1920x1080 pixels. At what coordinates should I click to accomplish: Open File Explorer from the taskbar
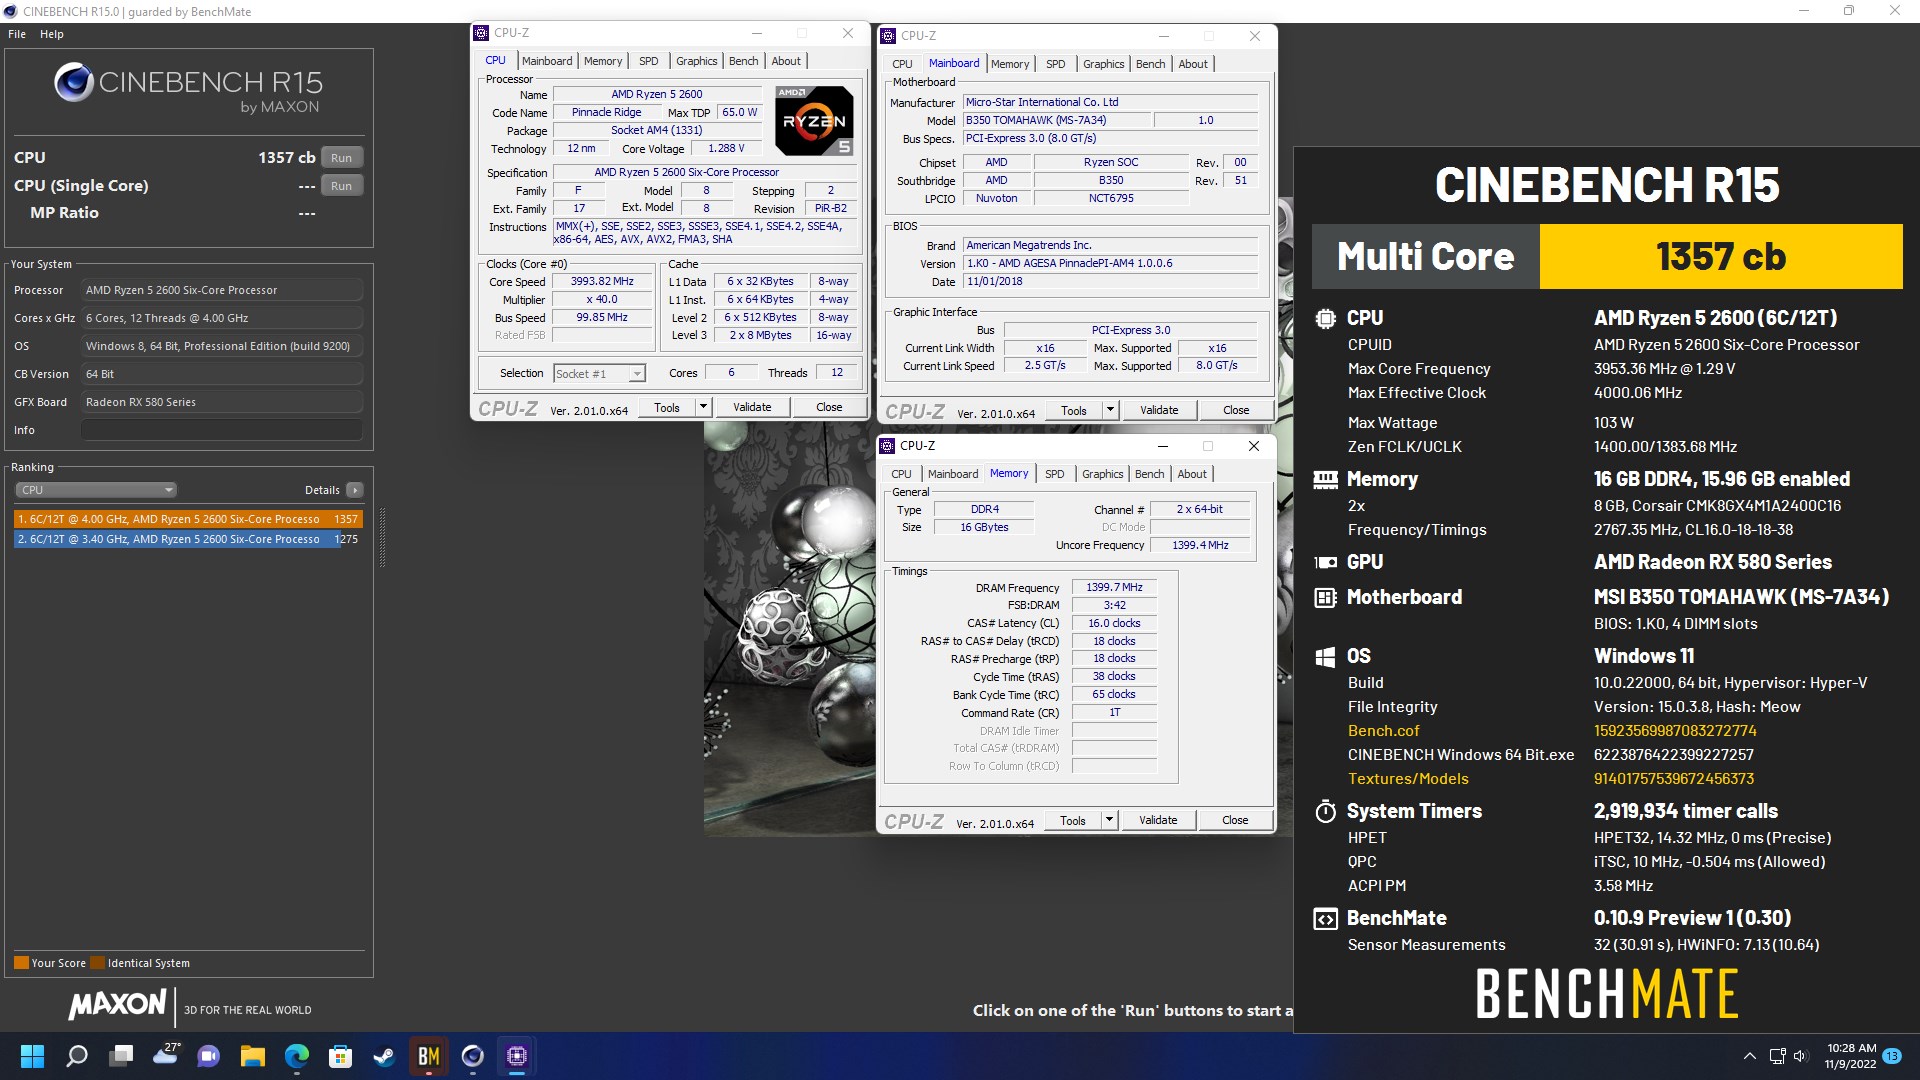[253, 1056]
